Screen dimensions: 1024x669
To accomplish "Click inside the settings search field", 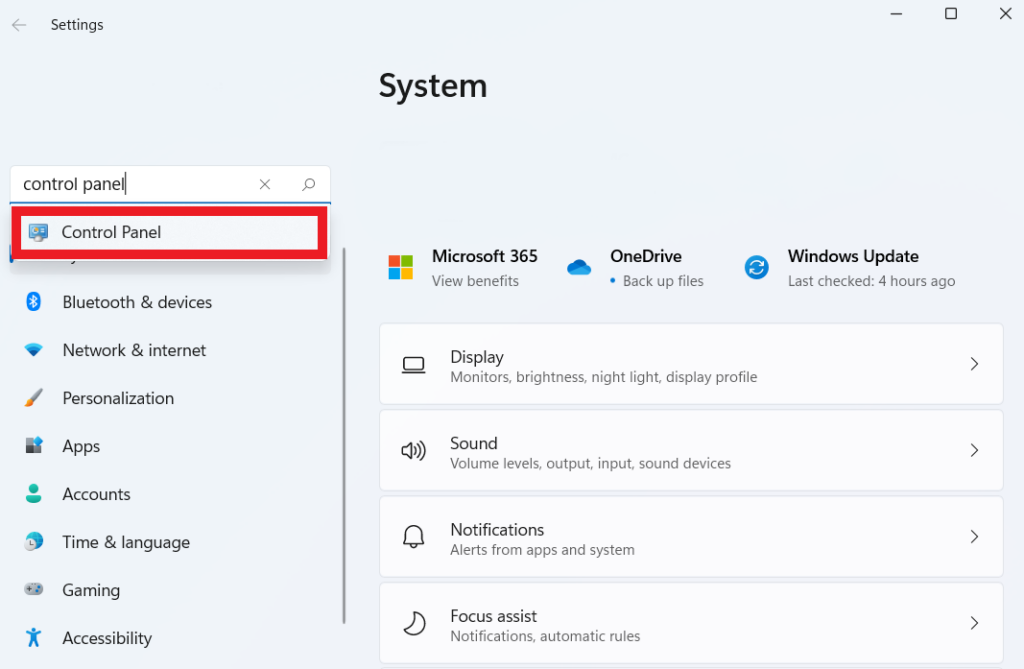I will [x=140, y=184].
